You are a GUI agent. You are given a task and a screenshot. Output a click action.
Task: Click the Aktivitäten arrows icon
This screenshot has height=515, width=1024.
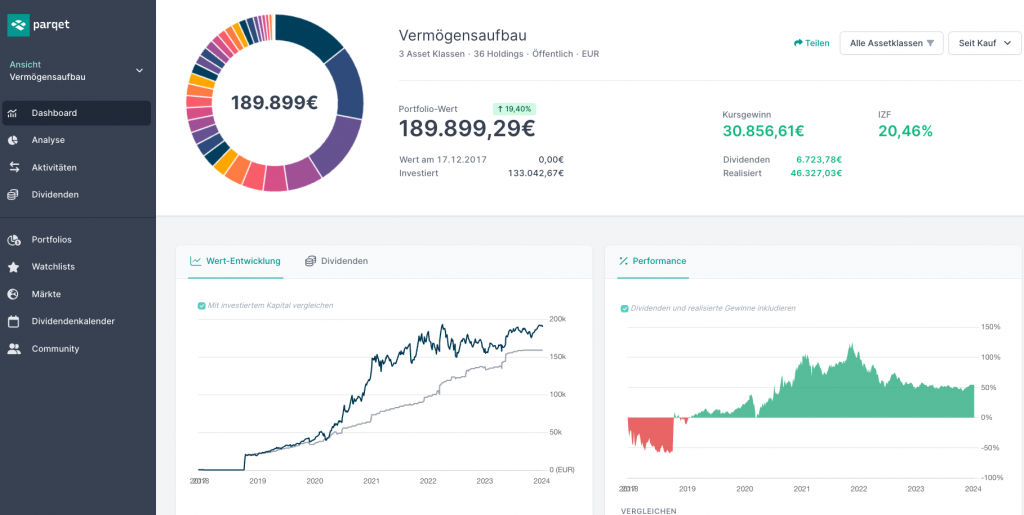13,167
